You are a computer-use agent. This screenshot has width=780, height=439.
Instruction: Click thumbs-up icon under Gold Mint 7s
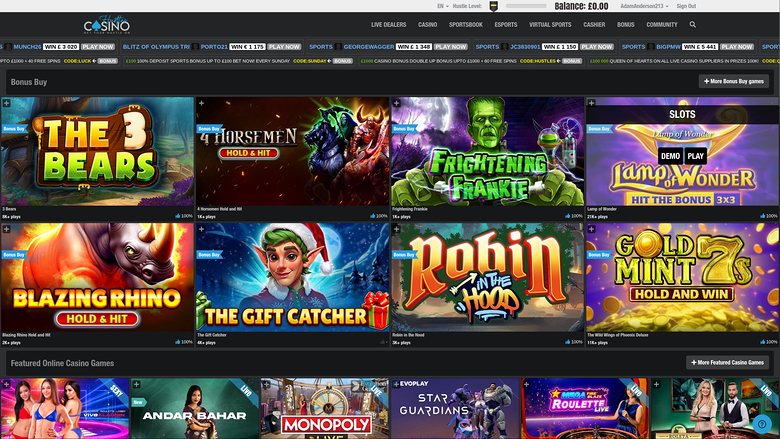tap(763, 342)
